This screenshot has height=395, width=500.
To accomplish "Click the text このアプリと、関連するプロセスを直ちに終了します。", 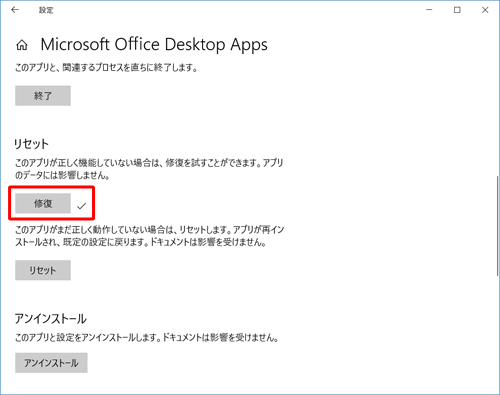I will [106, 68].
